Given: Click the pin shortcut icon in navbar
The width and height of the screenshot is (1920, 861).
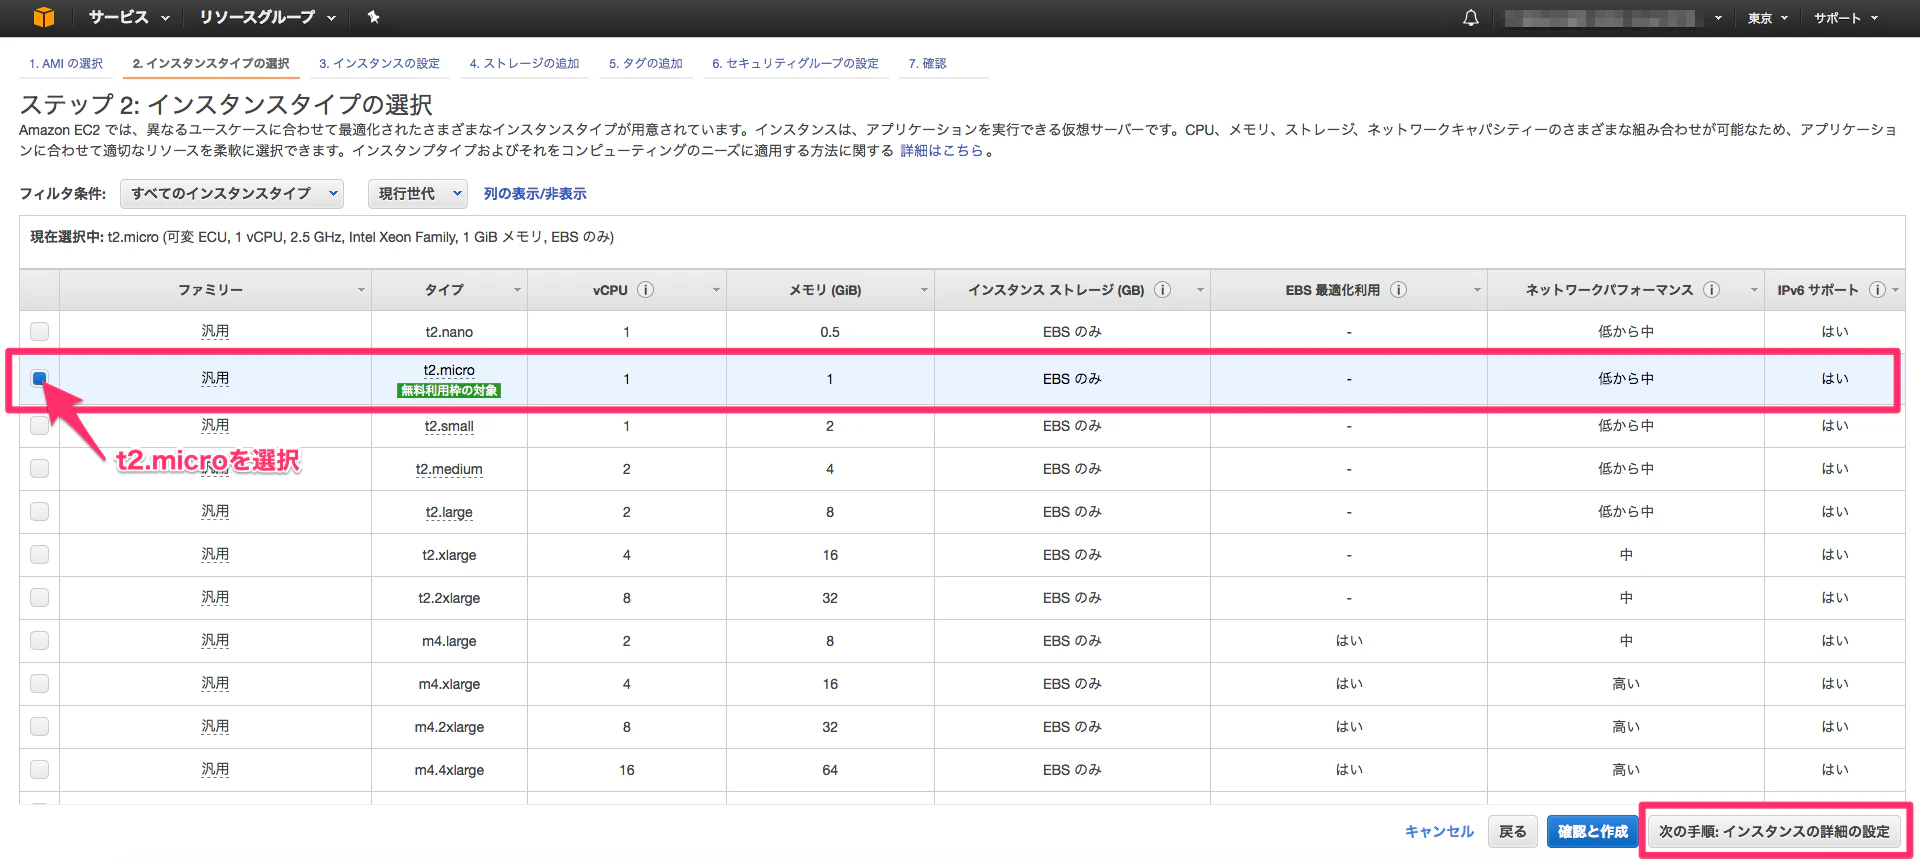Looking at the screenshot, I should pos(373,17).
